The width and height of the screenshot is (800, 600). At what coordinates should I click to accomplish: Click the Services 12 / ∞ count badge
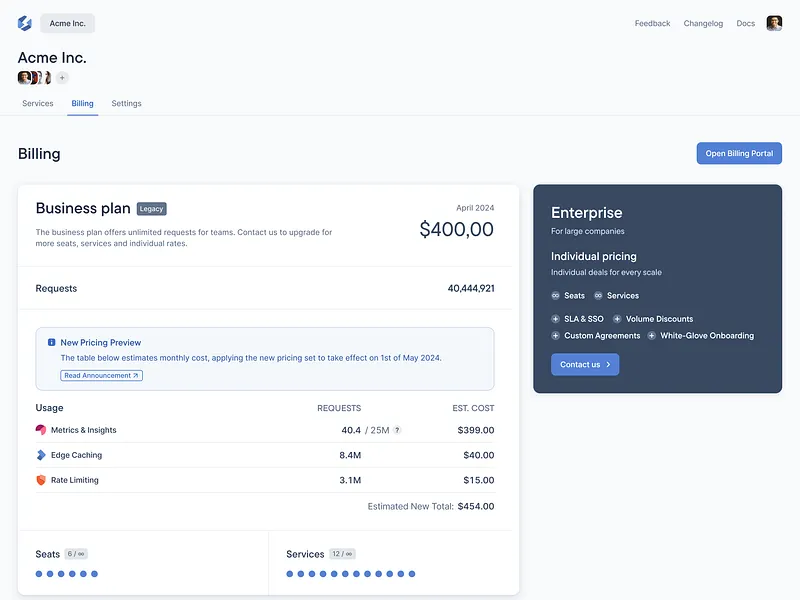(x=342, y=554)
